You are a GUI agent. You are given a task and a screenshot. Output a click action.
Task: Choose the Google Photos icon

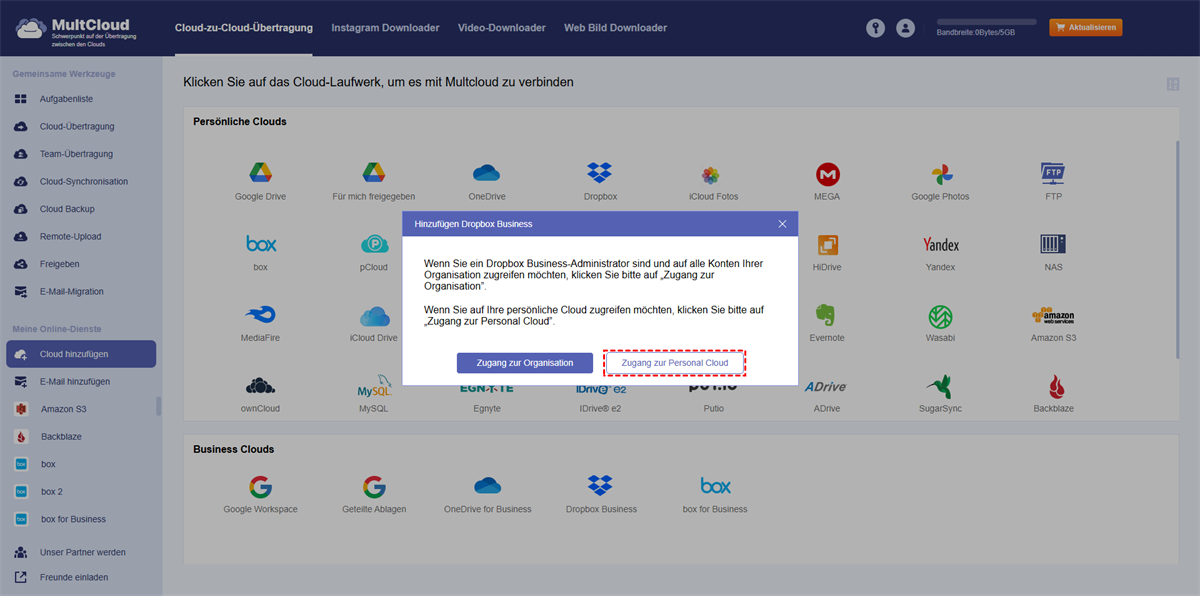pyautogui.click(x=940, y=174)
